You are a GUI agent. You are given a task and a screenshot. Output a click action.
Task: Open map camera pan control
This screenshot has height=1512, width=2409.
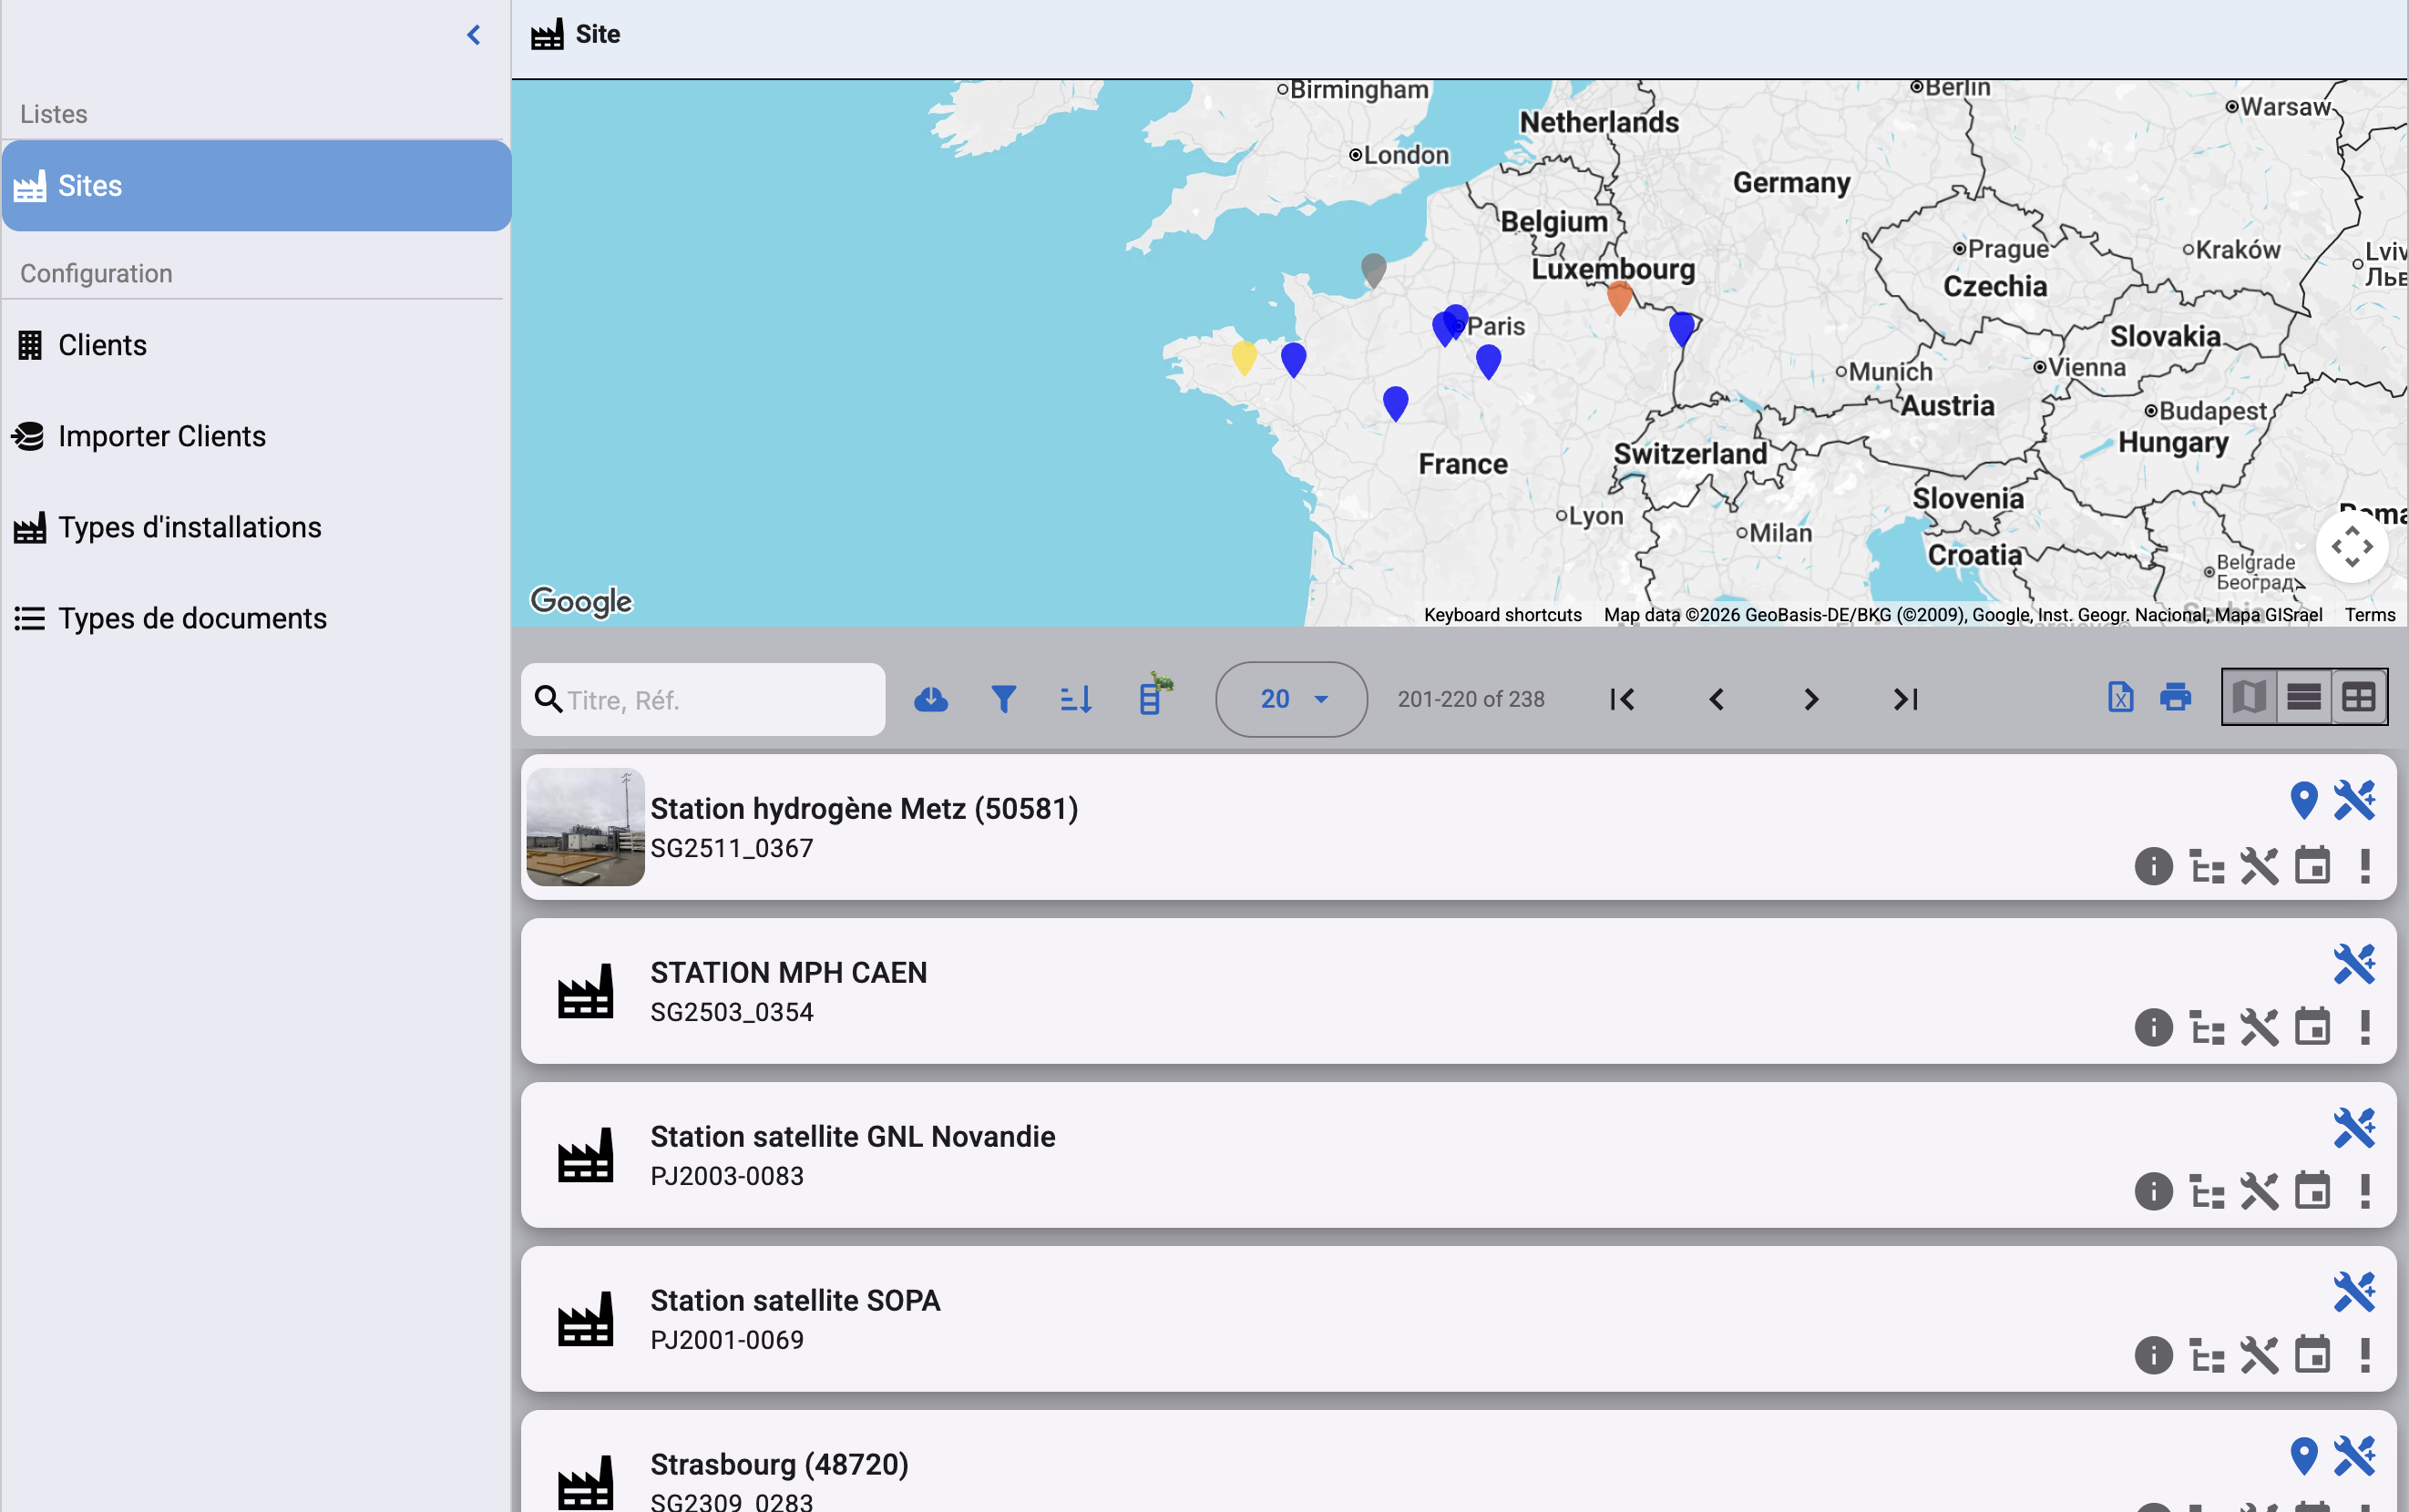[2352, 547]
